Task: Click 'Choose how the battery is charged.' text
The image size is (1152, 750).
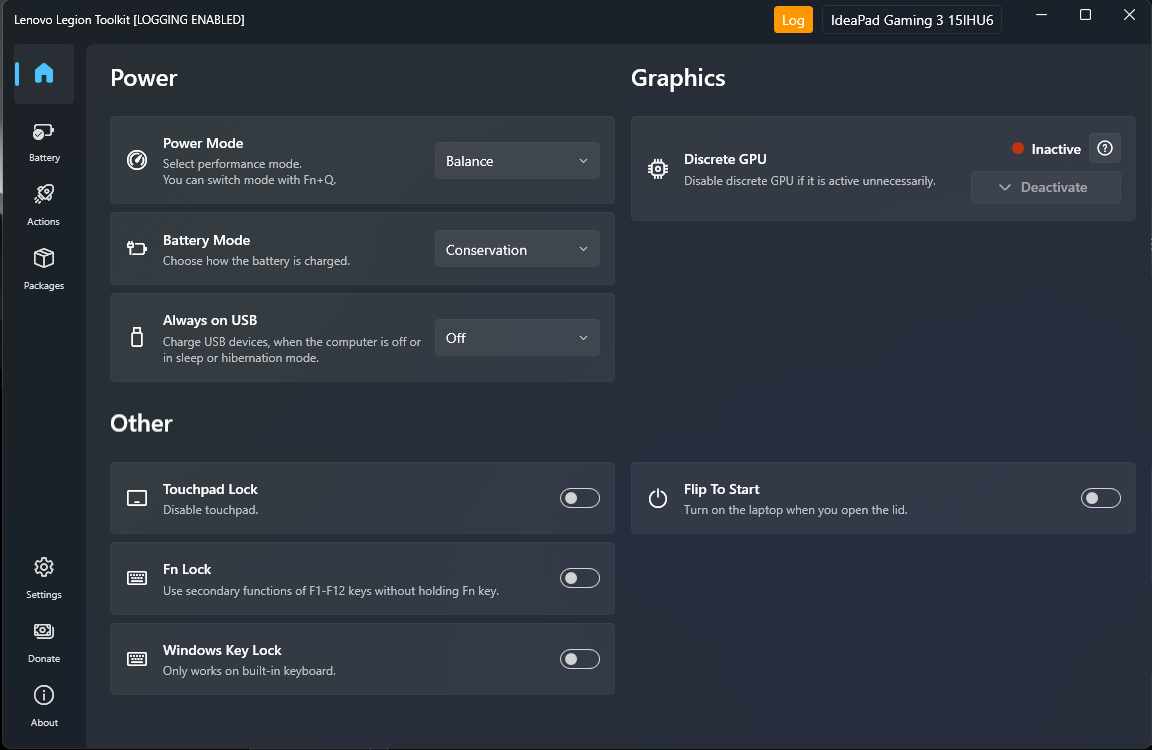Action: (x=256, y=261)
